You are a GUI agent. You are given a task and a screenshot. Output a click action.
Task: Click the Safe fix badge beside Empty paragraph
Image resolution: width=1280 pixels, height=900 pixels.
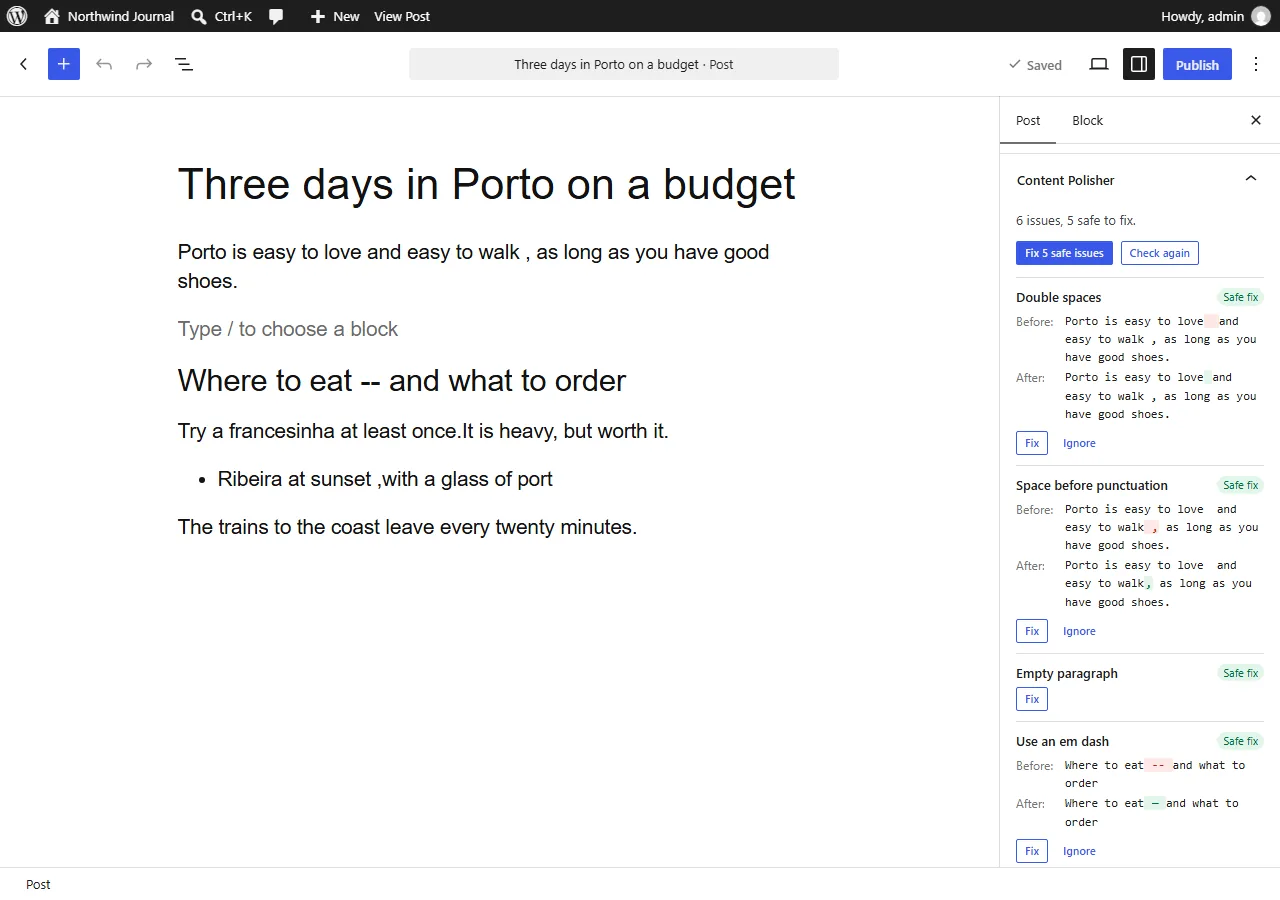pos(1240,673)
